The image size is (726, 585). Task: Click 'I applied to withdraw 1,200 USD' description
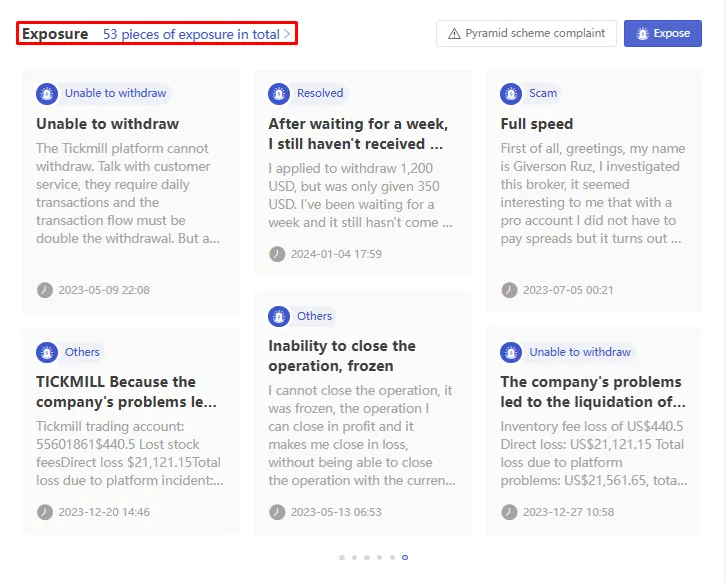(360, 195)
